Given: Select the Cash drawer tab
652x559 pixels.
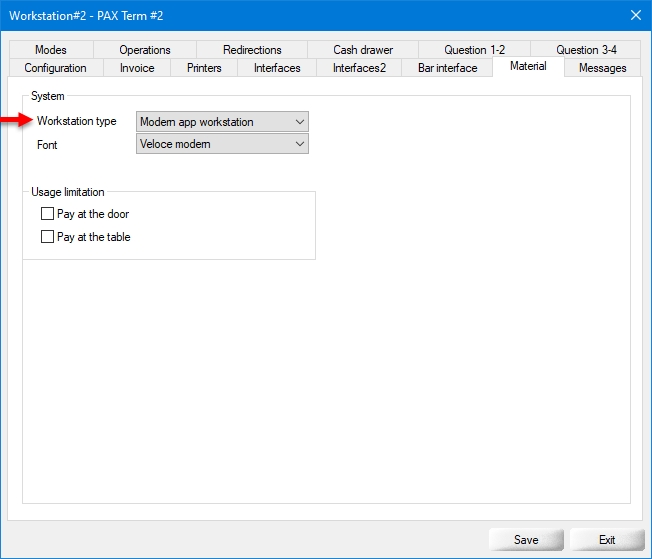Looking at the screenshot, I should pyautogui.click(x=363, y=50).
